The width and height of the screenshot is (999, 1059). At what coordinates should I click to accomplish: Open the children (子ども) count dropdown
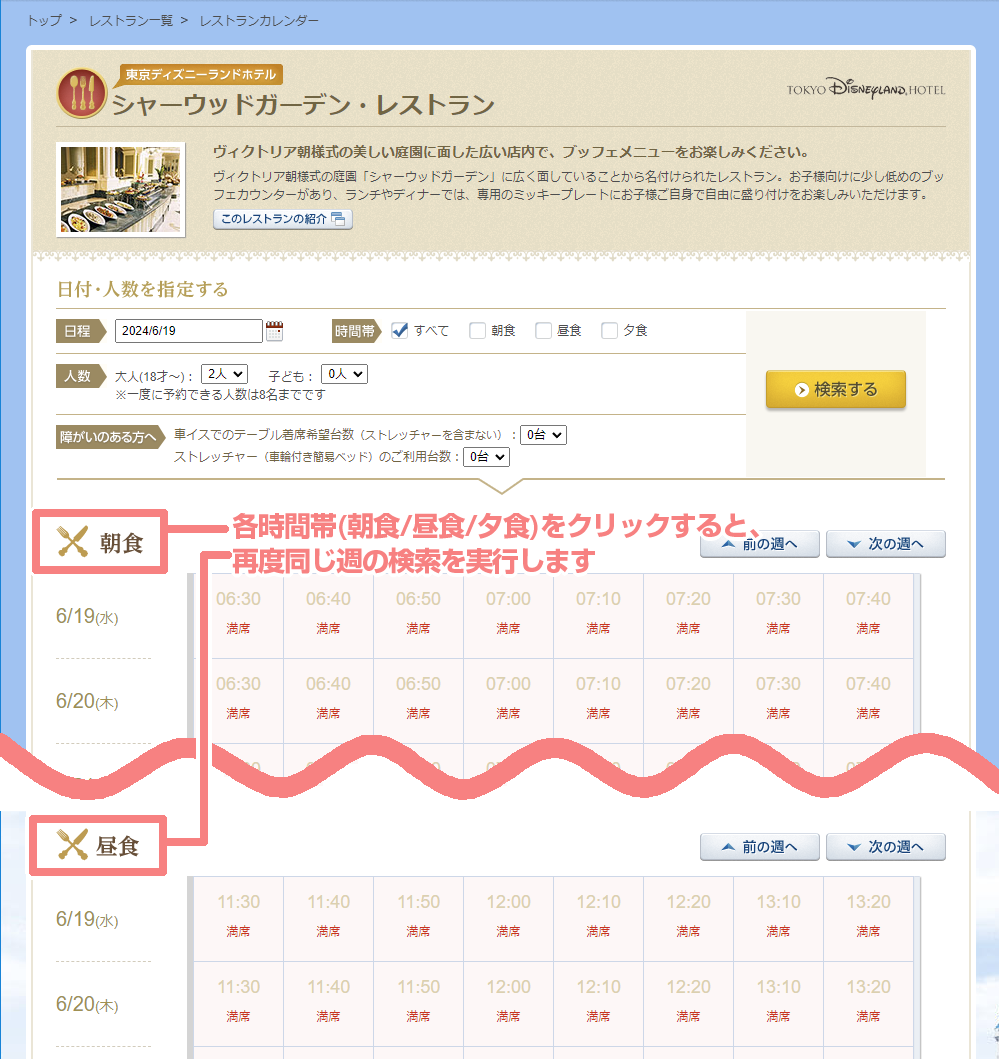344,374
